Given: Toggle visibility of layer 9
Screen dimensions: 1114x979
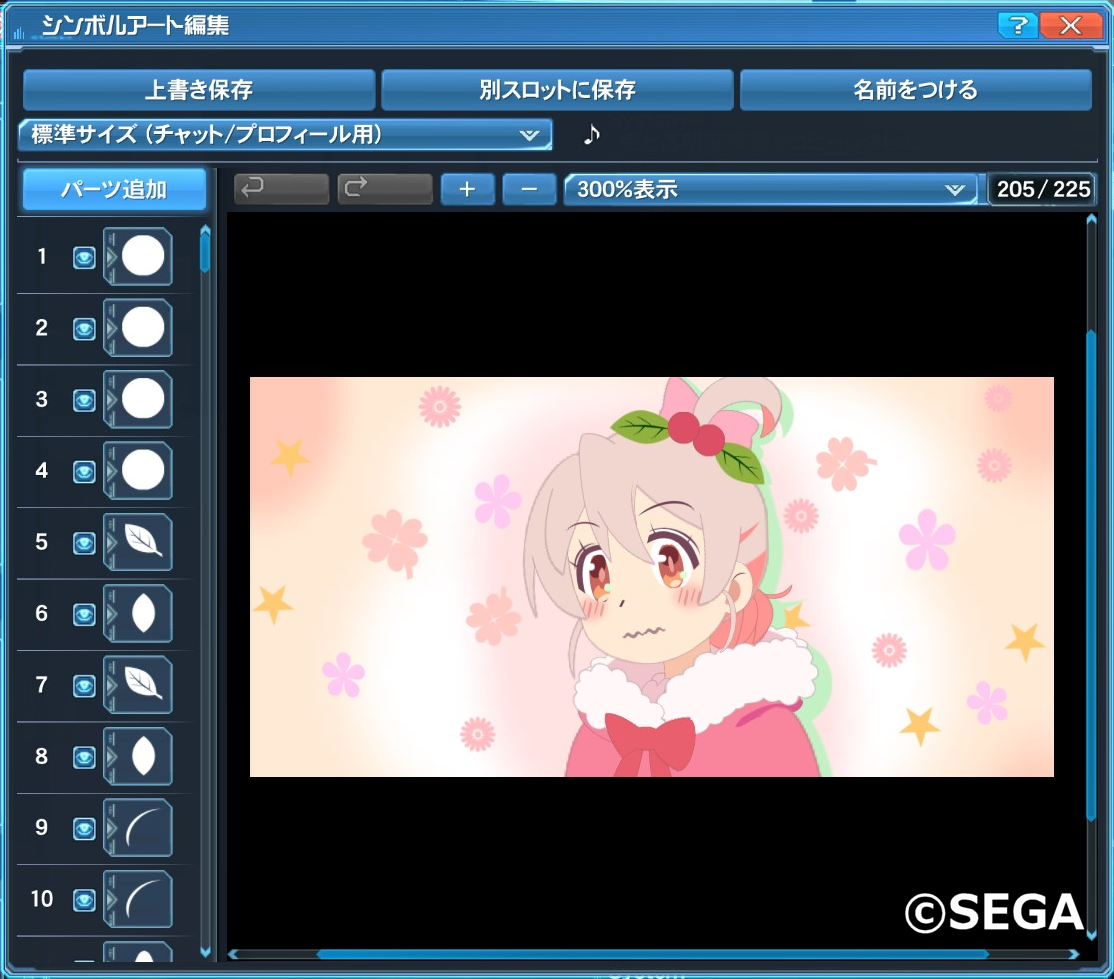Looking at the screenshot, I should click(x=84, y=829).
